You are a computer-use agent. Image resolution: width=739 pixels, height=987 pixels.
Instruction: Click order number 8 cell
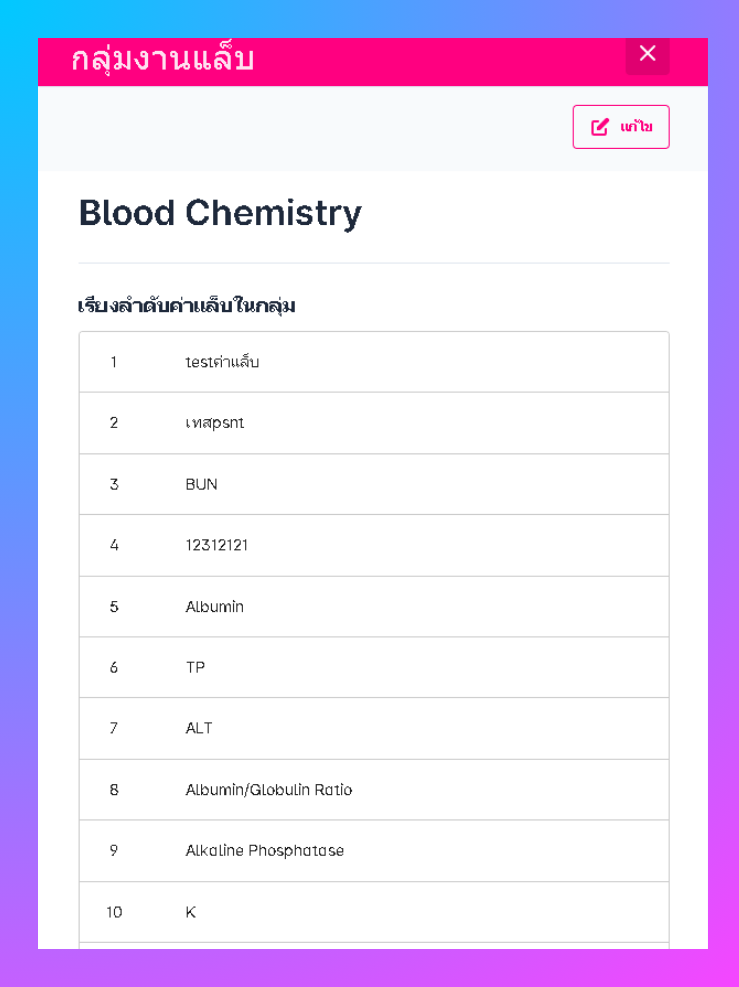pos(114,790)
